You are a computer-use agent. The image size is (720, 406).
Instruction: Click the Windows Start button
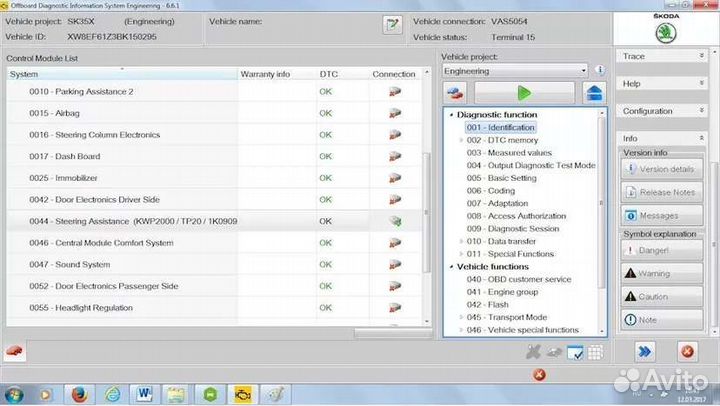14,395
